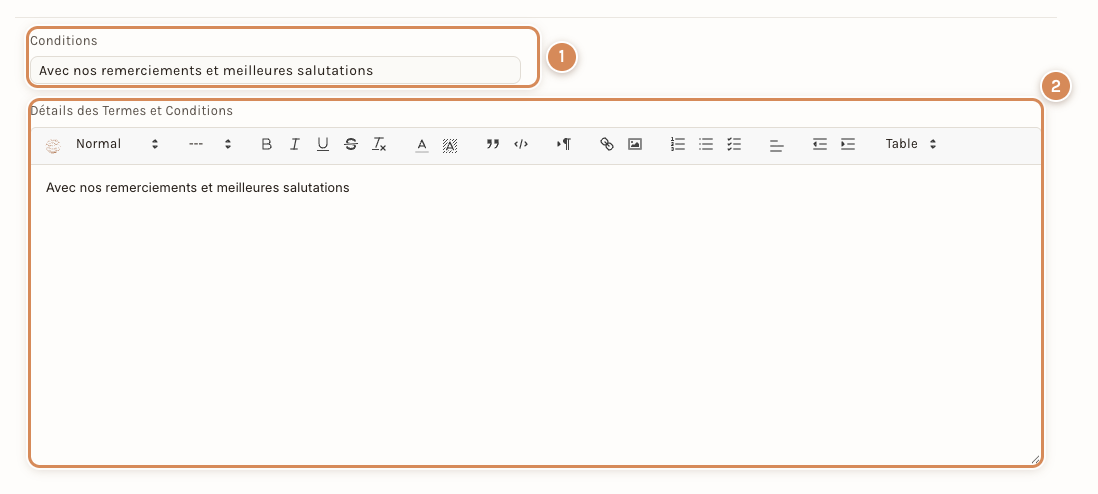This screenshot has width=1098, height=494.
Task: Open the '---' font dropdown
Action: pyautogui.click(x=209, y=144)
